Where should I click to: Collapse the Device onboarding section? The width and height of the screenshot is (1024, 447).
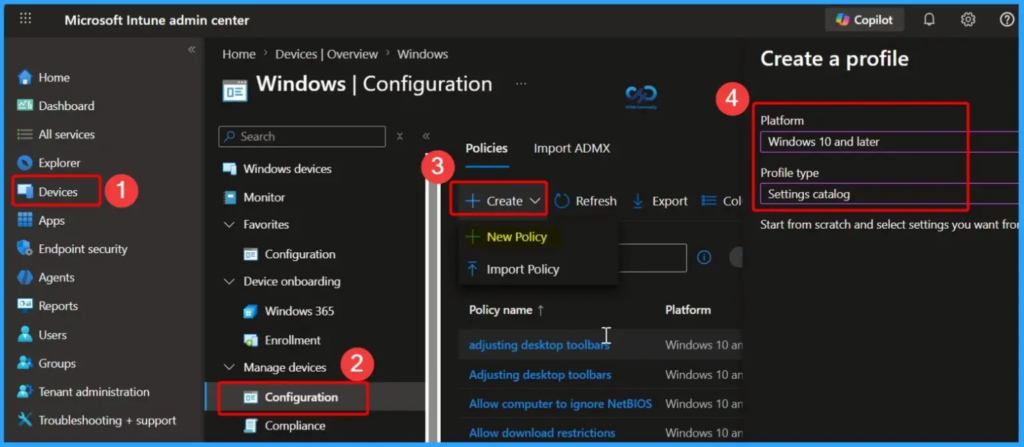pyautogui.click(x=229, y=282)
